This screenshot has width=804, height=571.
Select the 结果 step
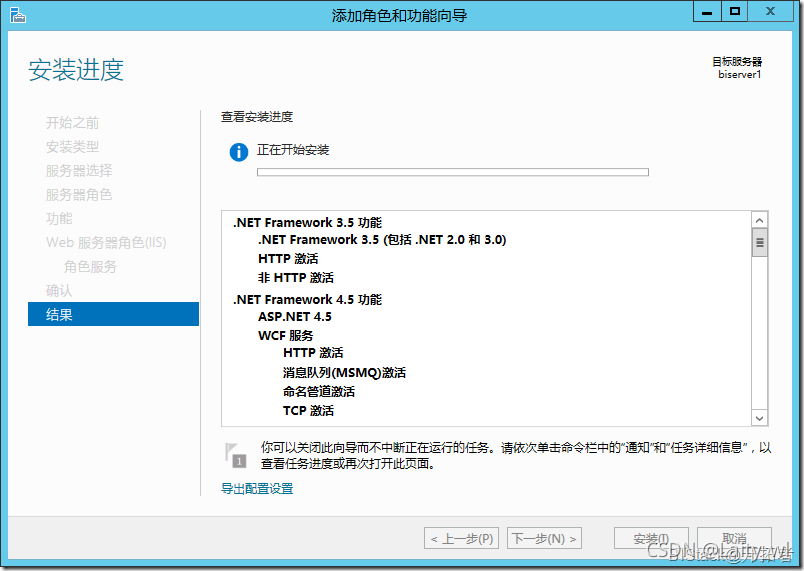(x=113, y=314)
